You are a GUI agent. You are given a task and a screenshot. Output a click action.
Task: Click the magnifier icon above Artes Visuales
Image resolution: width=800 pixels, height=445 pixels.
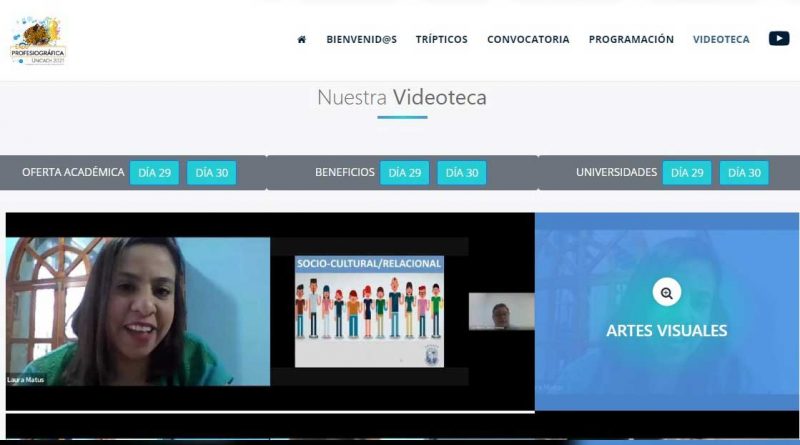coord(666,292)
